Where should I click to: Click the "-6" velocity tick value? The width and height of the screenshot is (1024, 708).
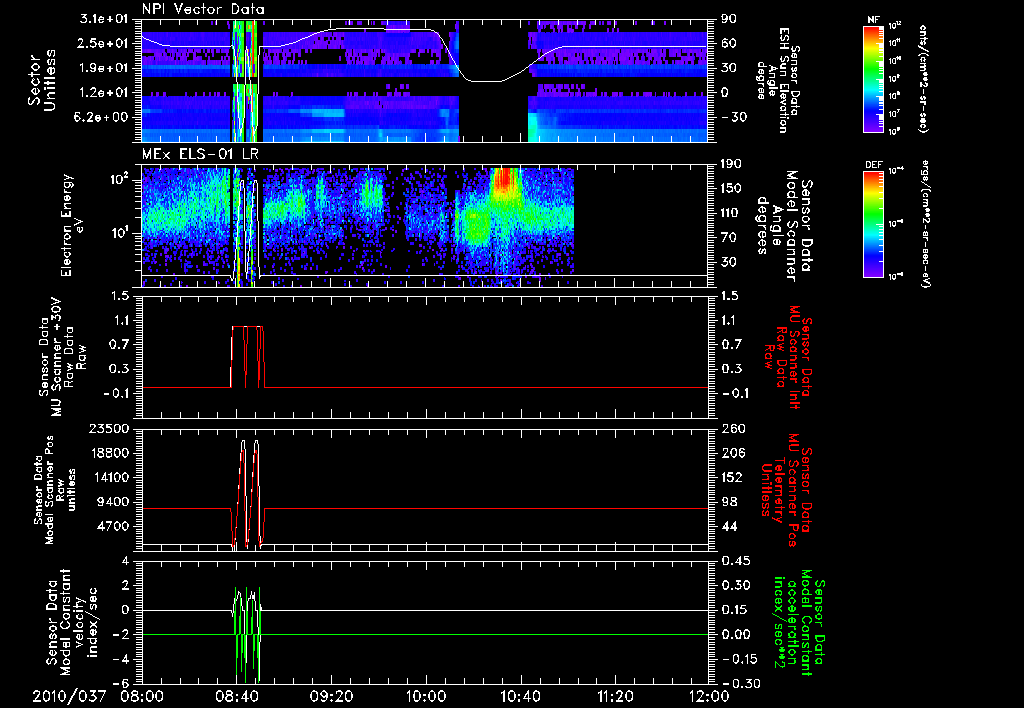[121, 684]
